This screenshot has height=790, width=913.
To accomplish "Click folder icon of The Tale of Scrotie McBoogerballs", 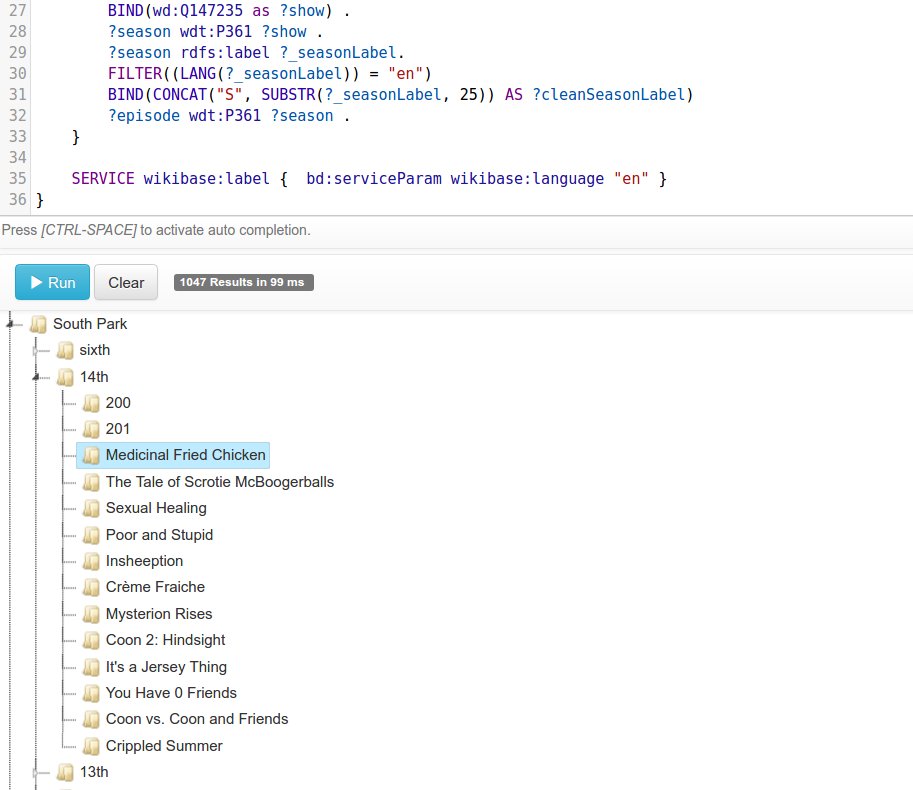I will pos(91,483).
